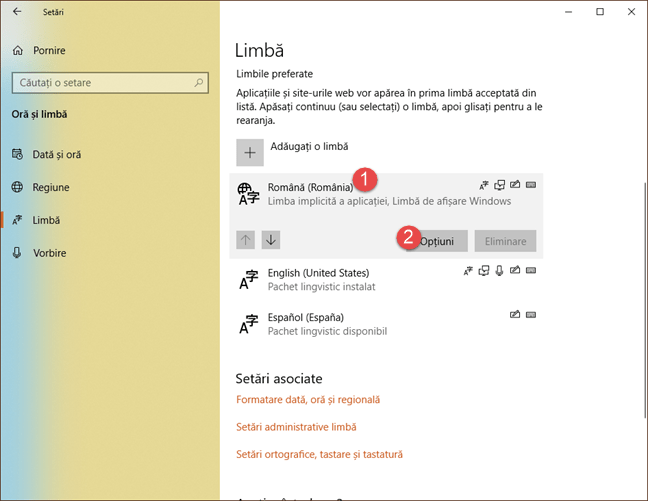The height and width of the screenshot is (501, 648).
Task: Click speech recognition microphone icon in English row
Action: pyautogui.click(x=499, y=271)
